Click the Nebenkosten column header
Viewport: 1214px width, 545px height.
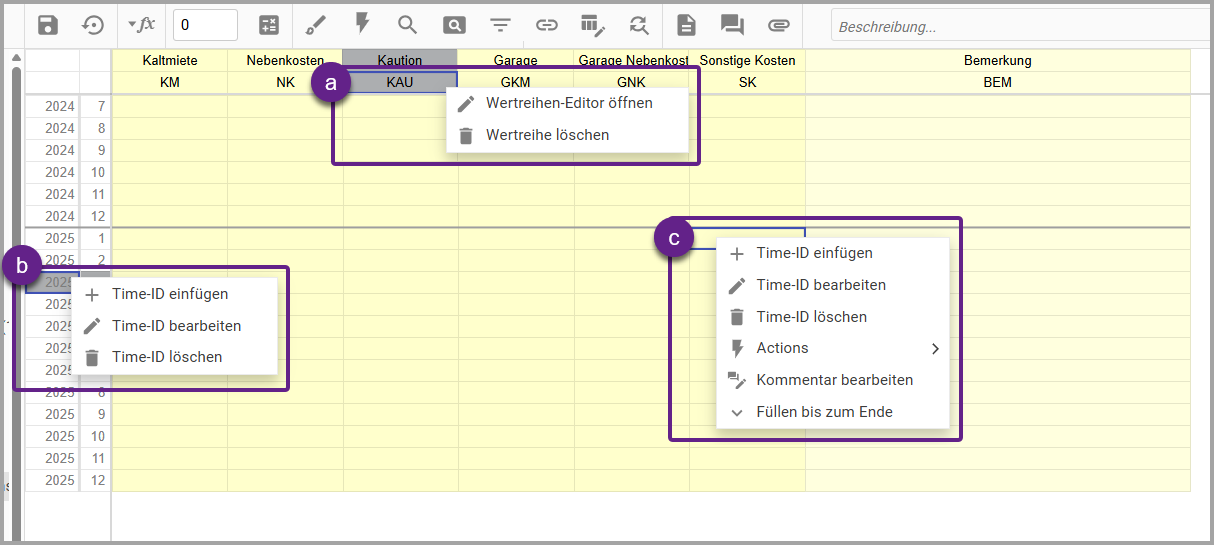tap(285, 61)
